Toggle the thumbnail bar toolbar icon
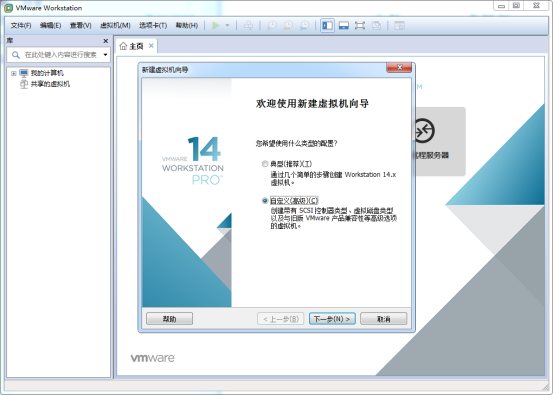 [x=344, y=25]
